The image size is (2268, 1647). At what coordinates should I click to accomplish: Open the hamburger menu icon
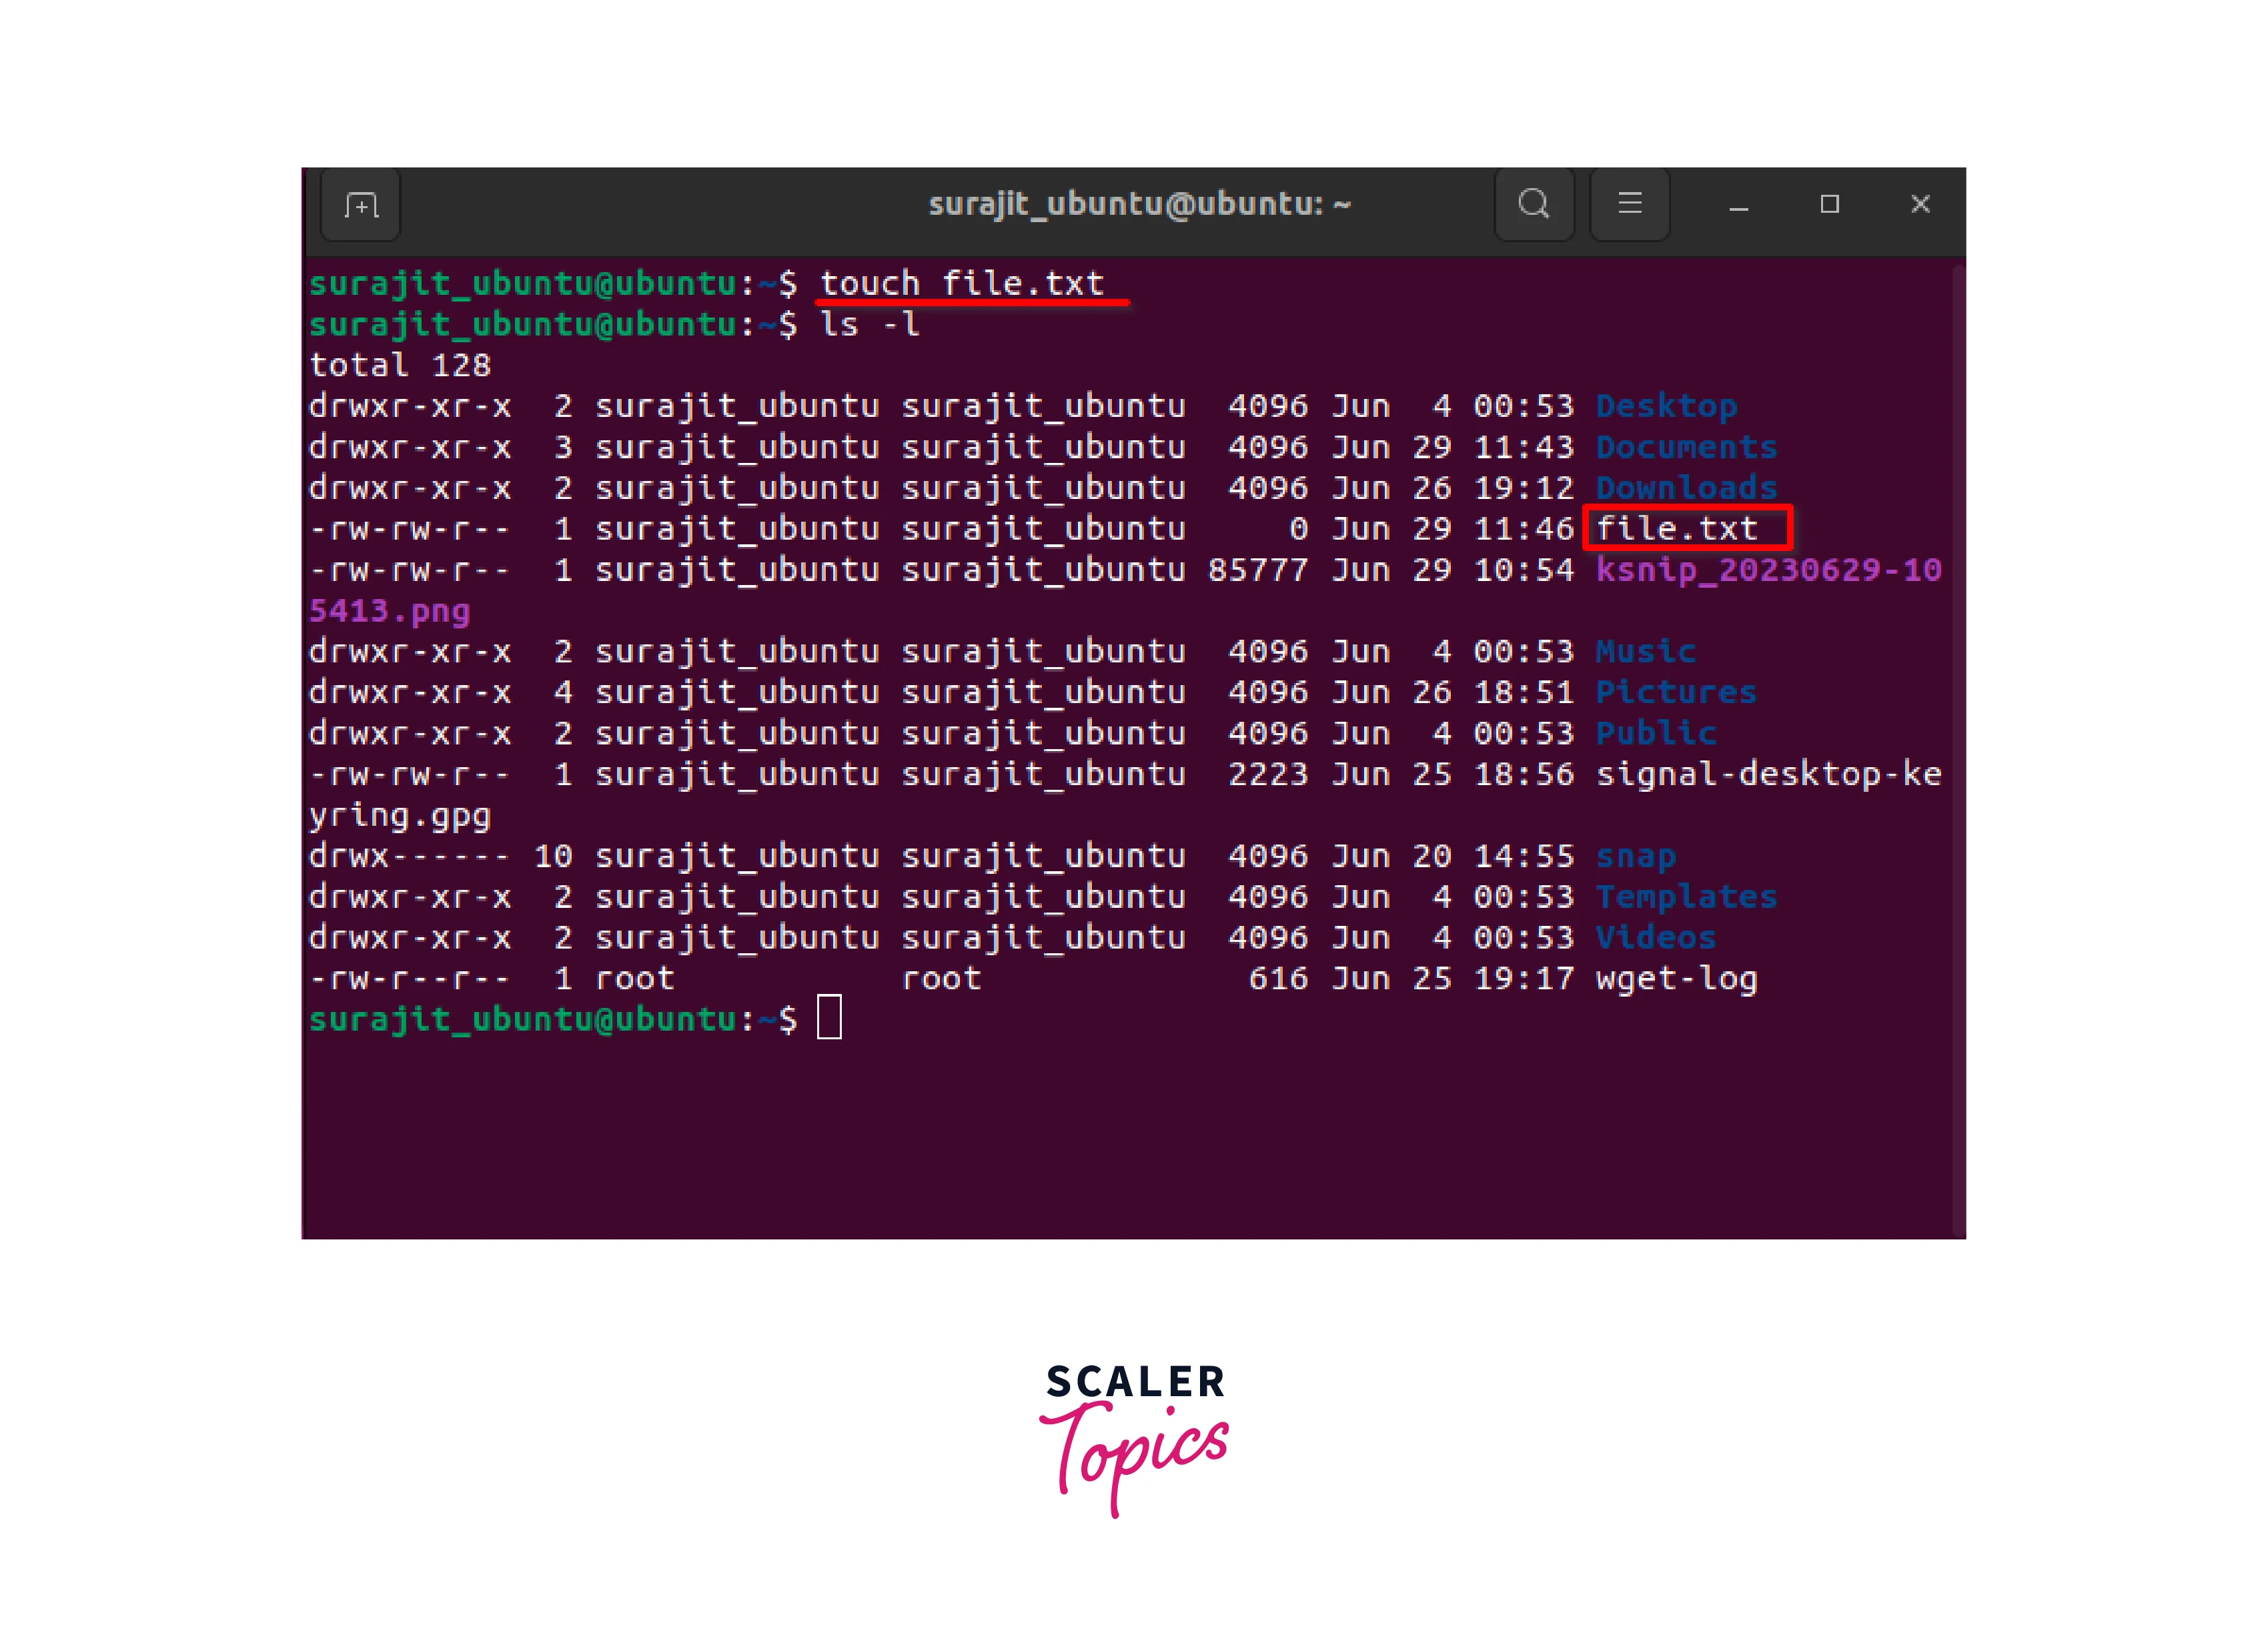pos(1629,204)
